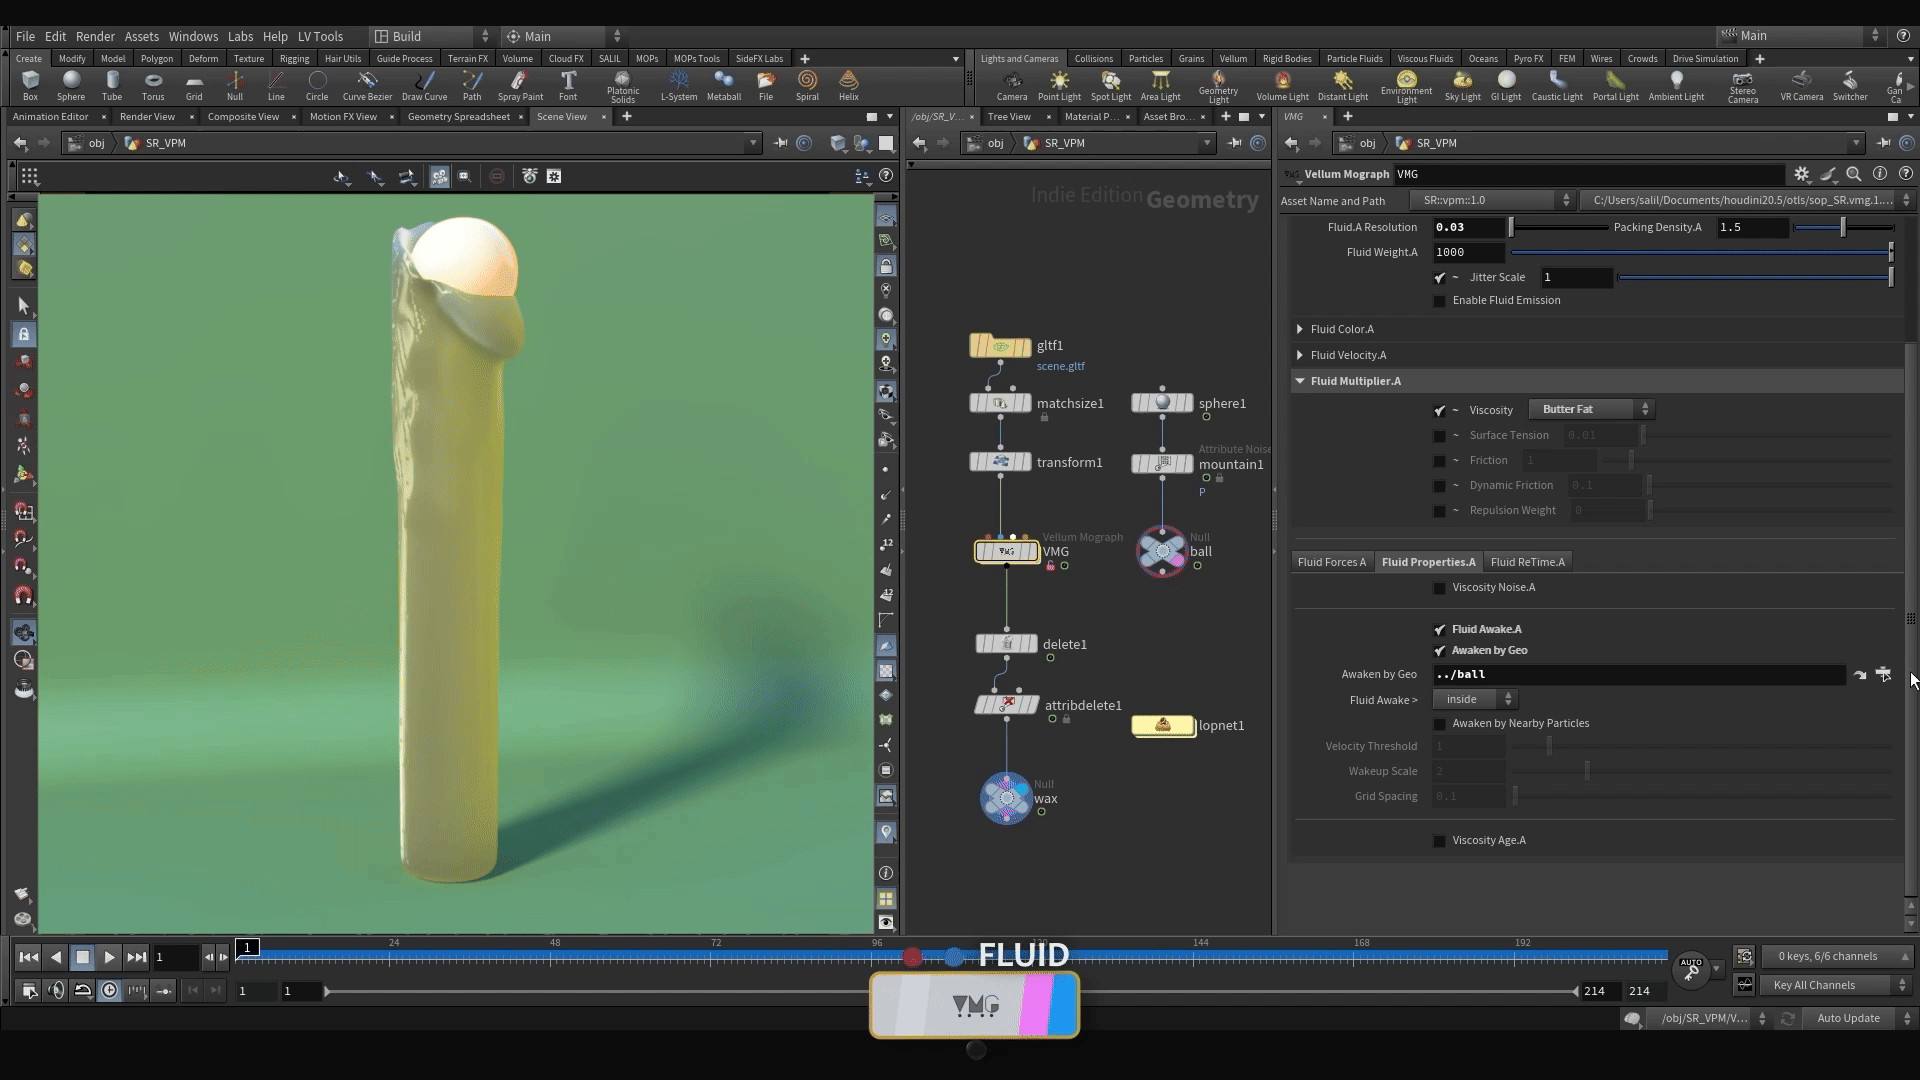
Task: Expand the Fluid Color.A section
Action: [1300, 329]
